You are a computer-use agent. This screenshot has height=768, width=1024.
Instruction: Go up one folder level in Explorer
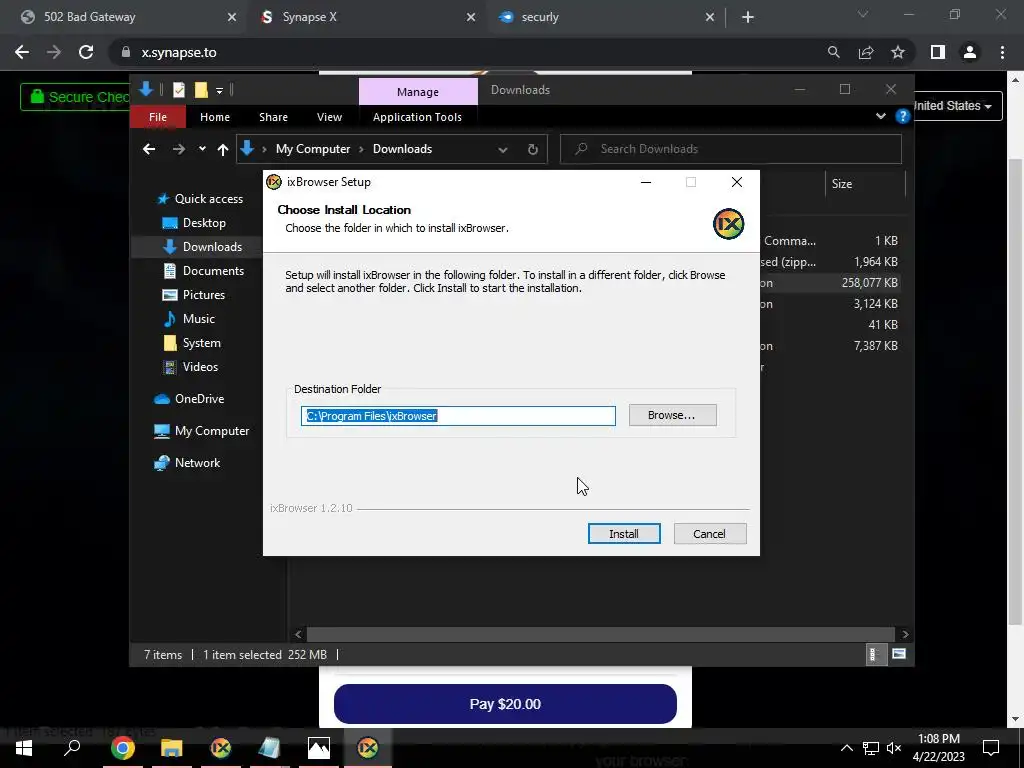pyautogui.click(x=223, y=150)
